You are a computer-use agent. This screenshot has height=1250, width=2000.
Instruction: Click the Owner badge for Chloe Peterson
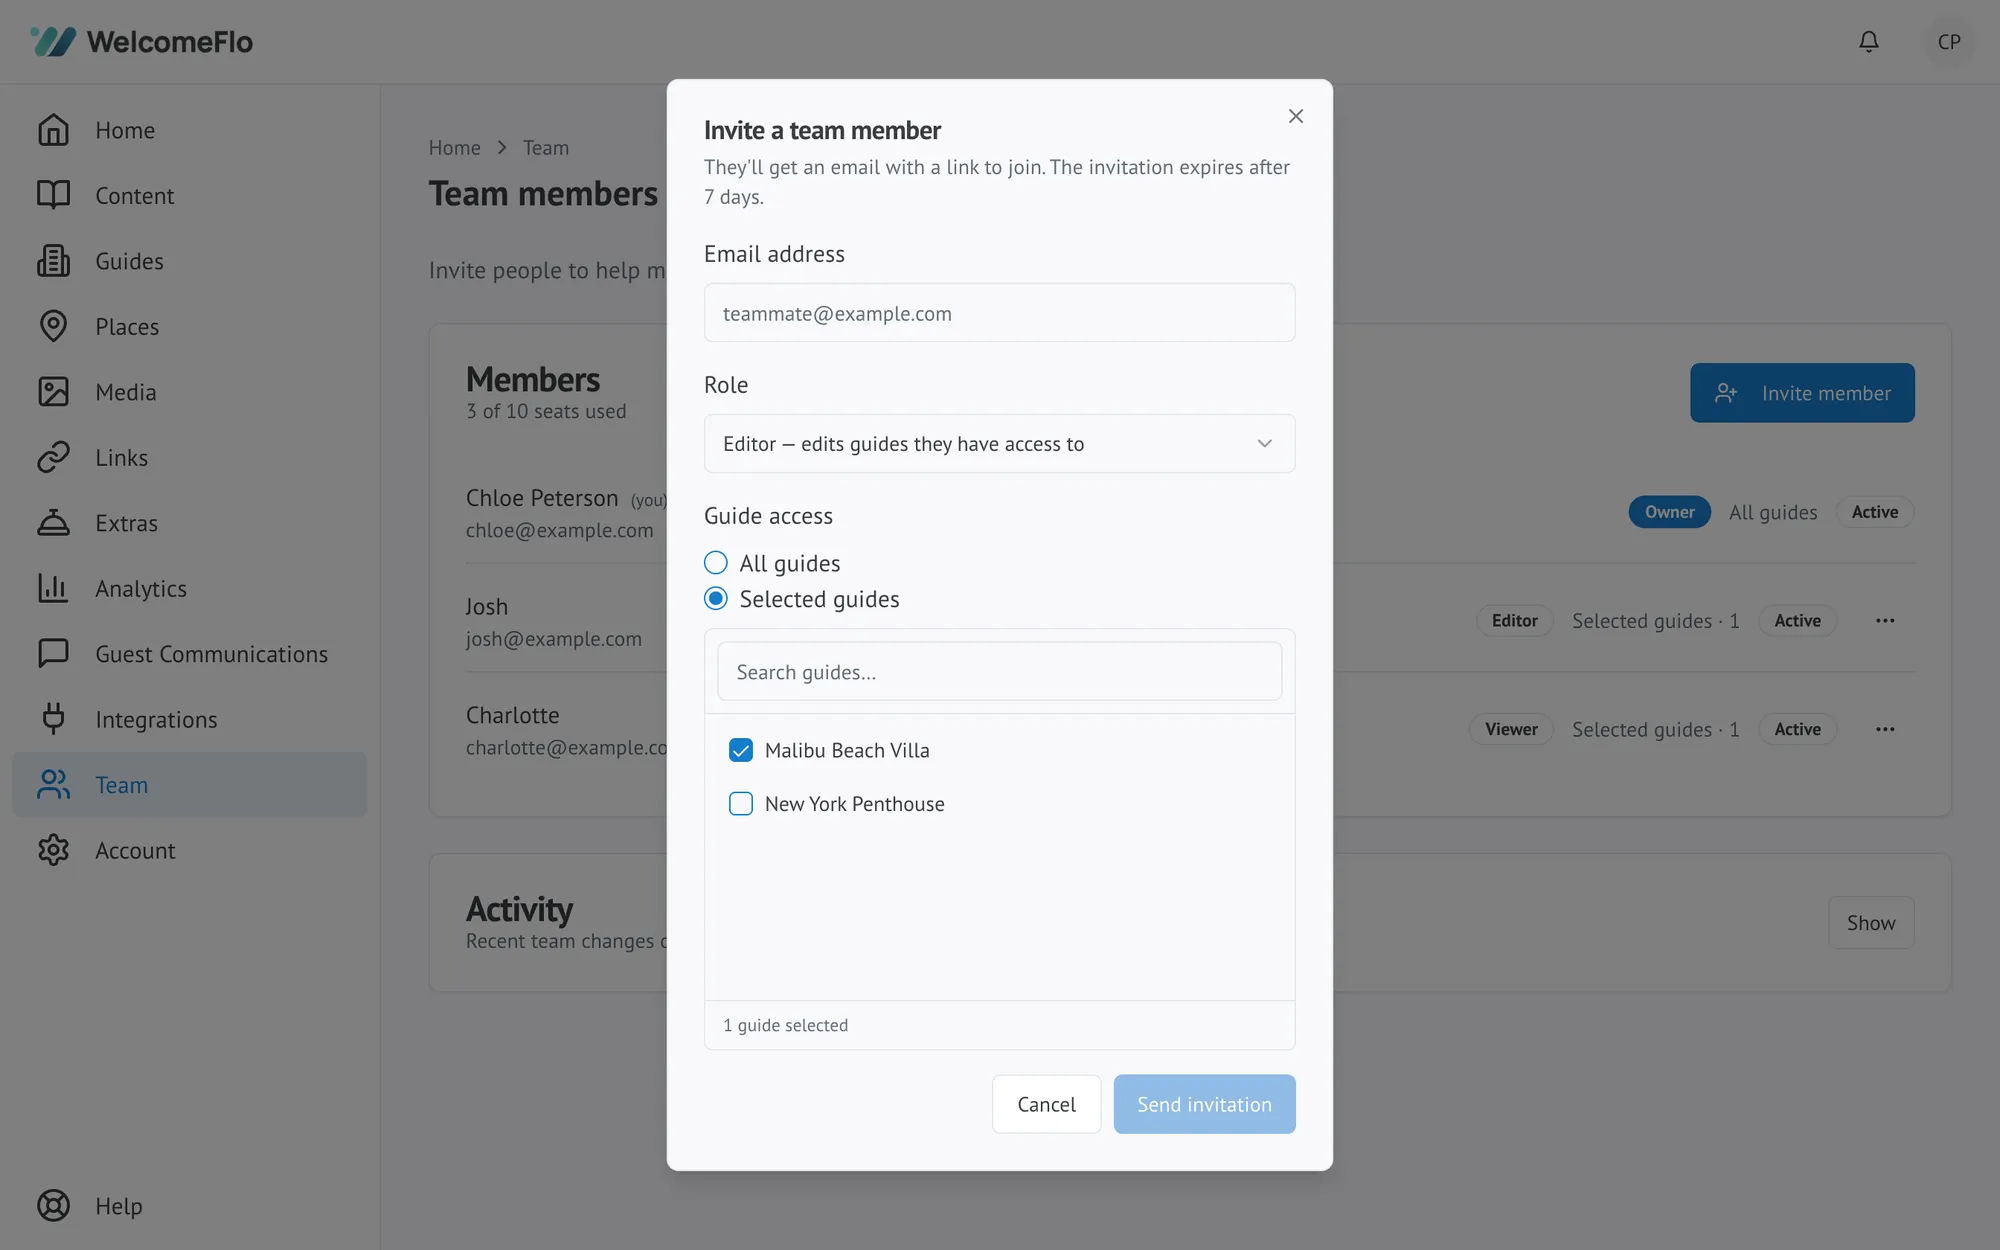[x=1669, y=512]
